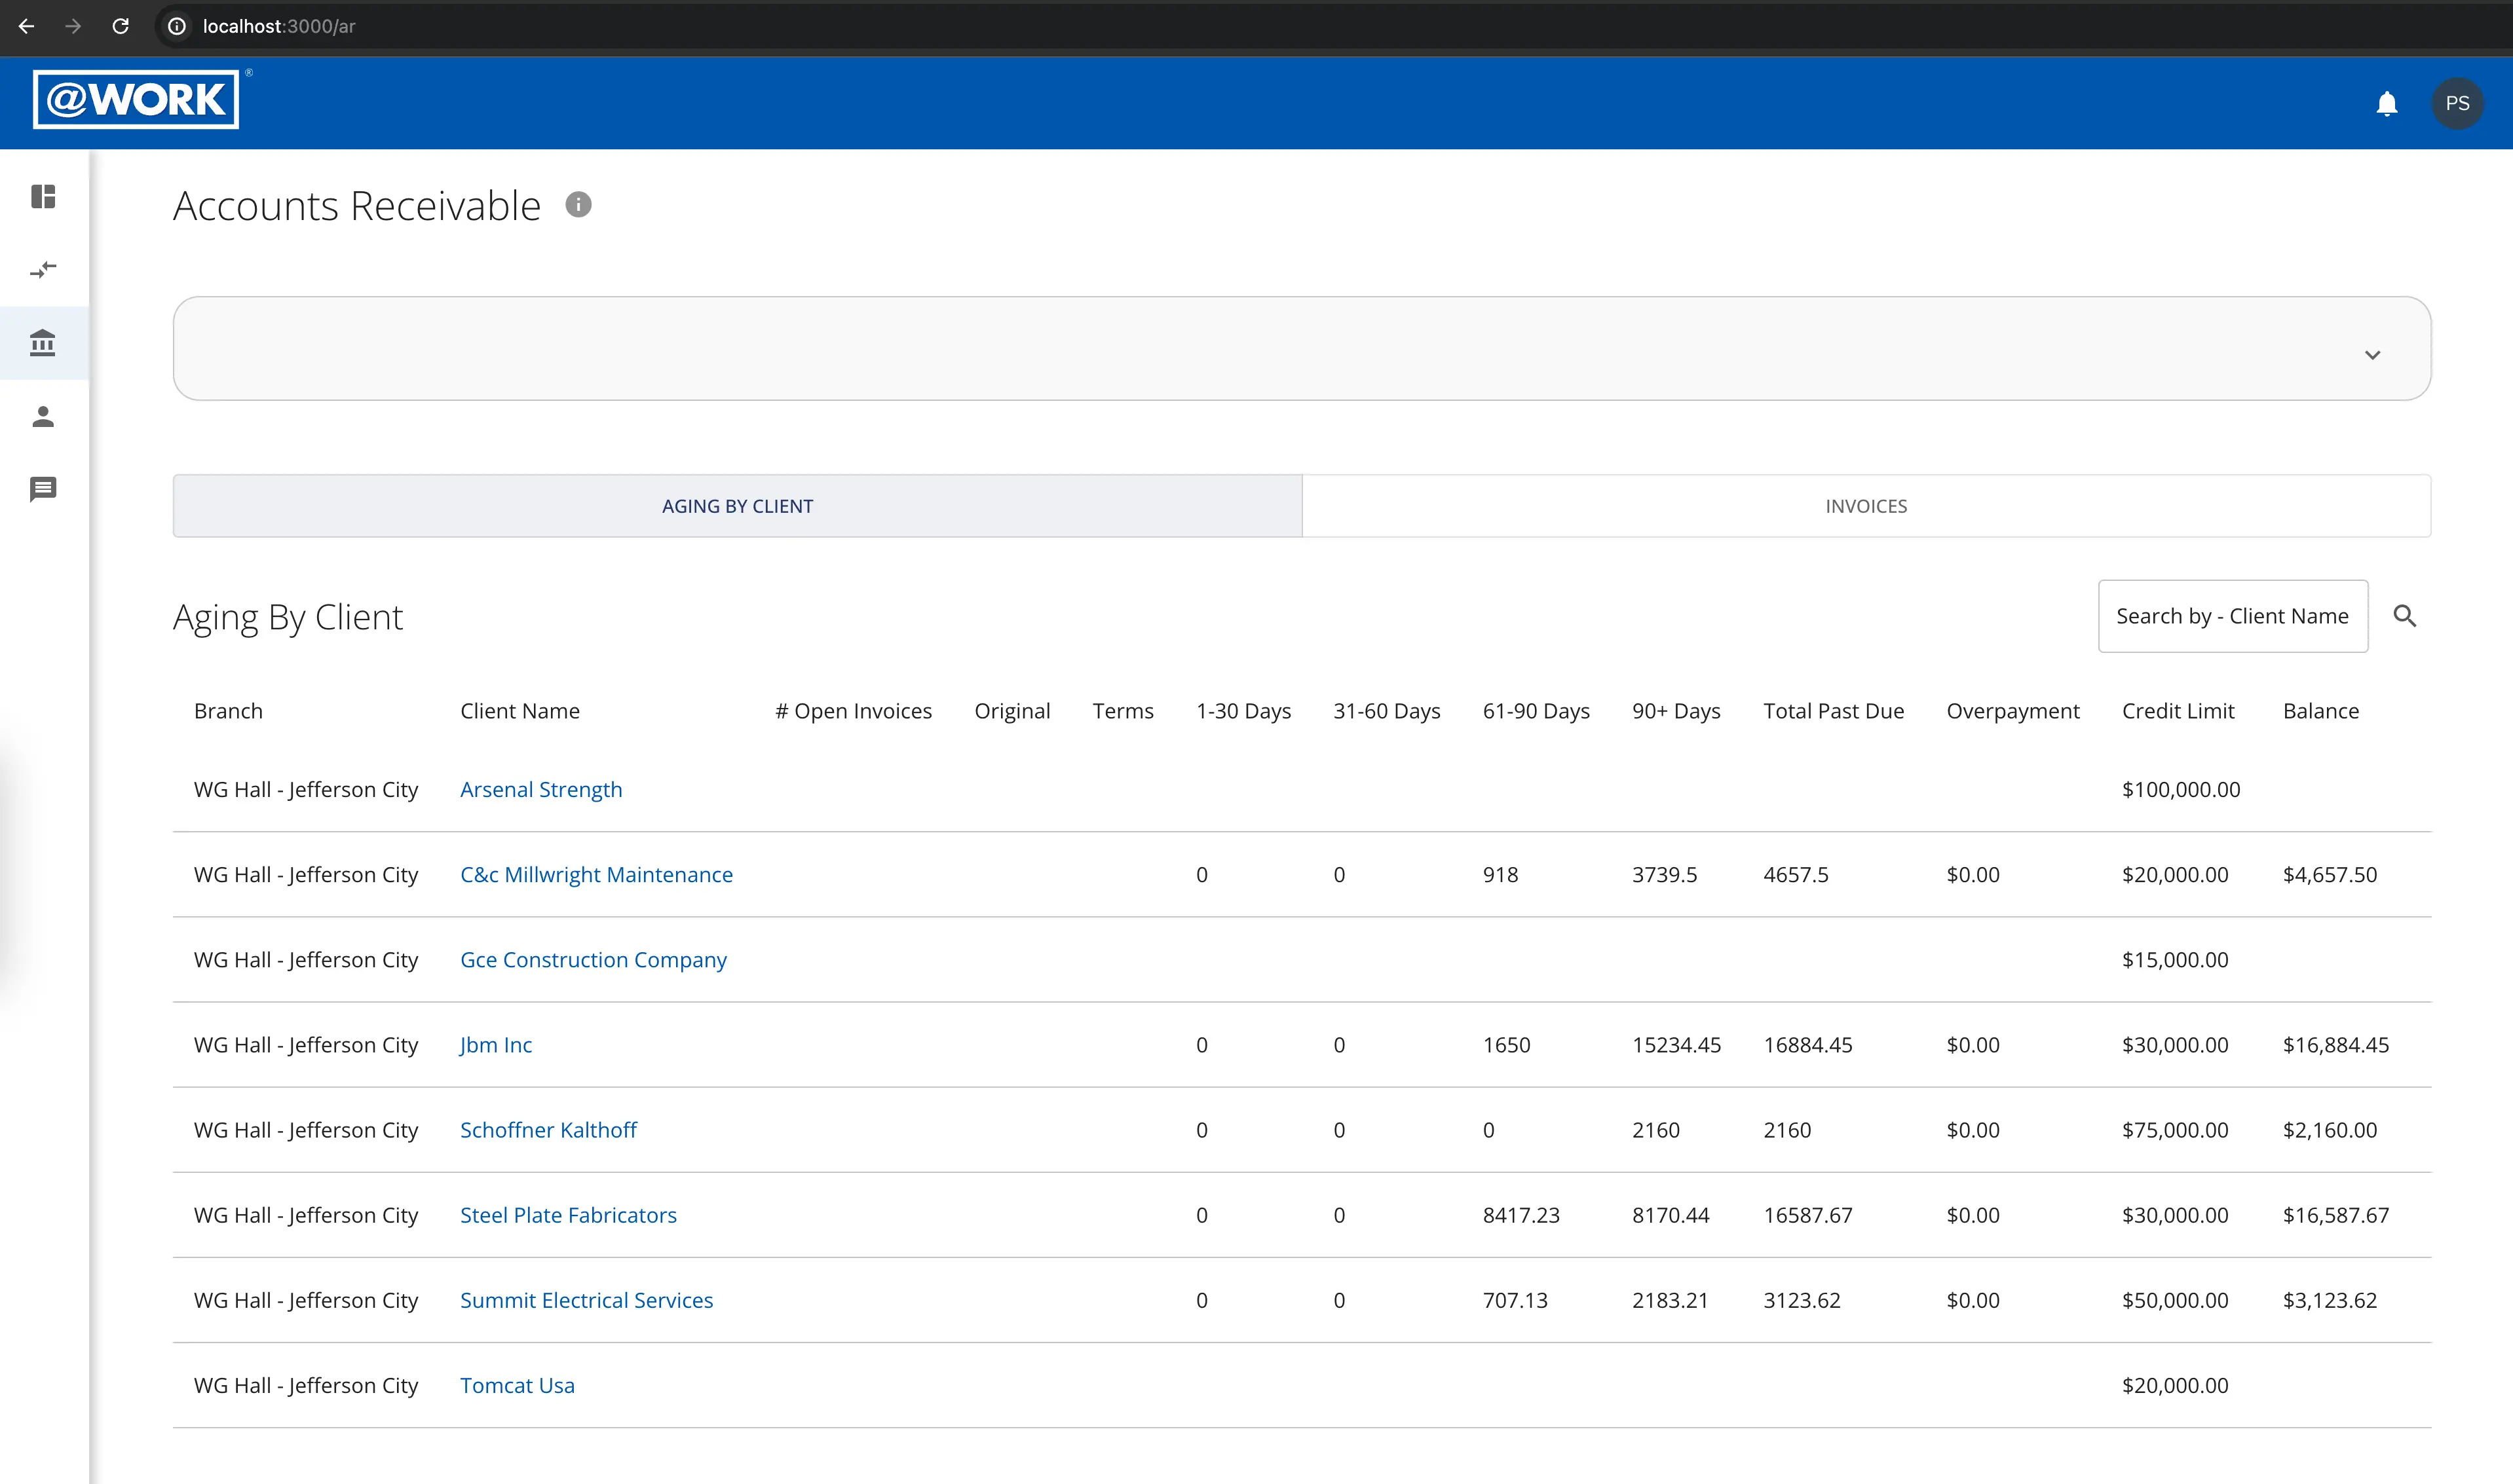Click the Terms column header

pyautogui.click(x=1122, y=711)
